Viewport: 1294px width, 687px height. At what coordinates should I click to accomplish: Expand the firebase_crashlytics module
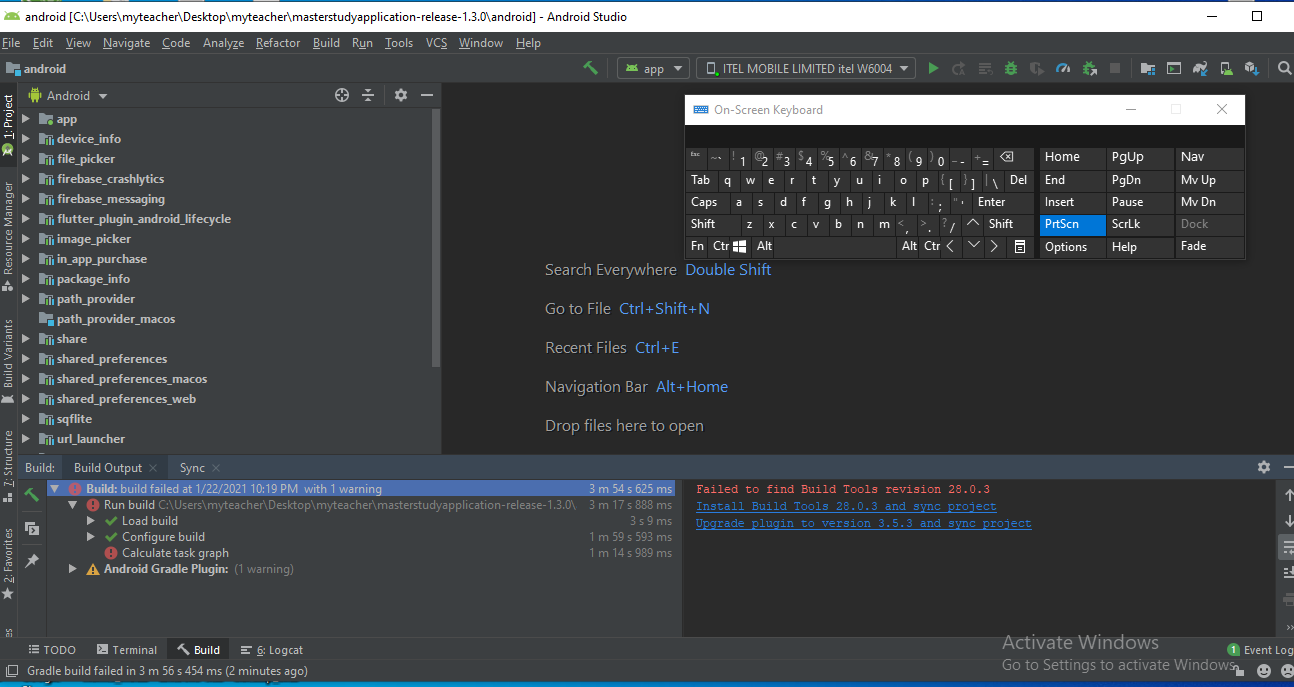[x=26, y=179]
